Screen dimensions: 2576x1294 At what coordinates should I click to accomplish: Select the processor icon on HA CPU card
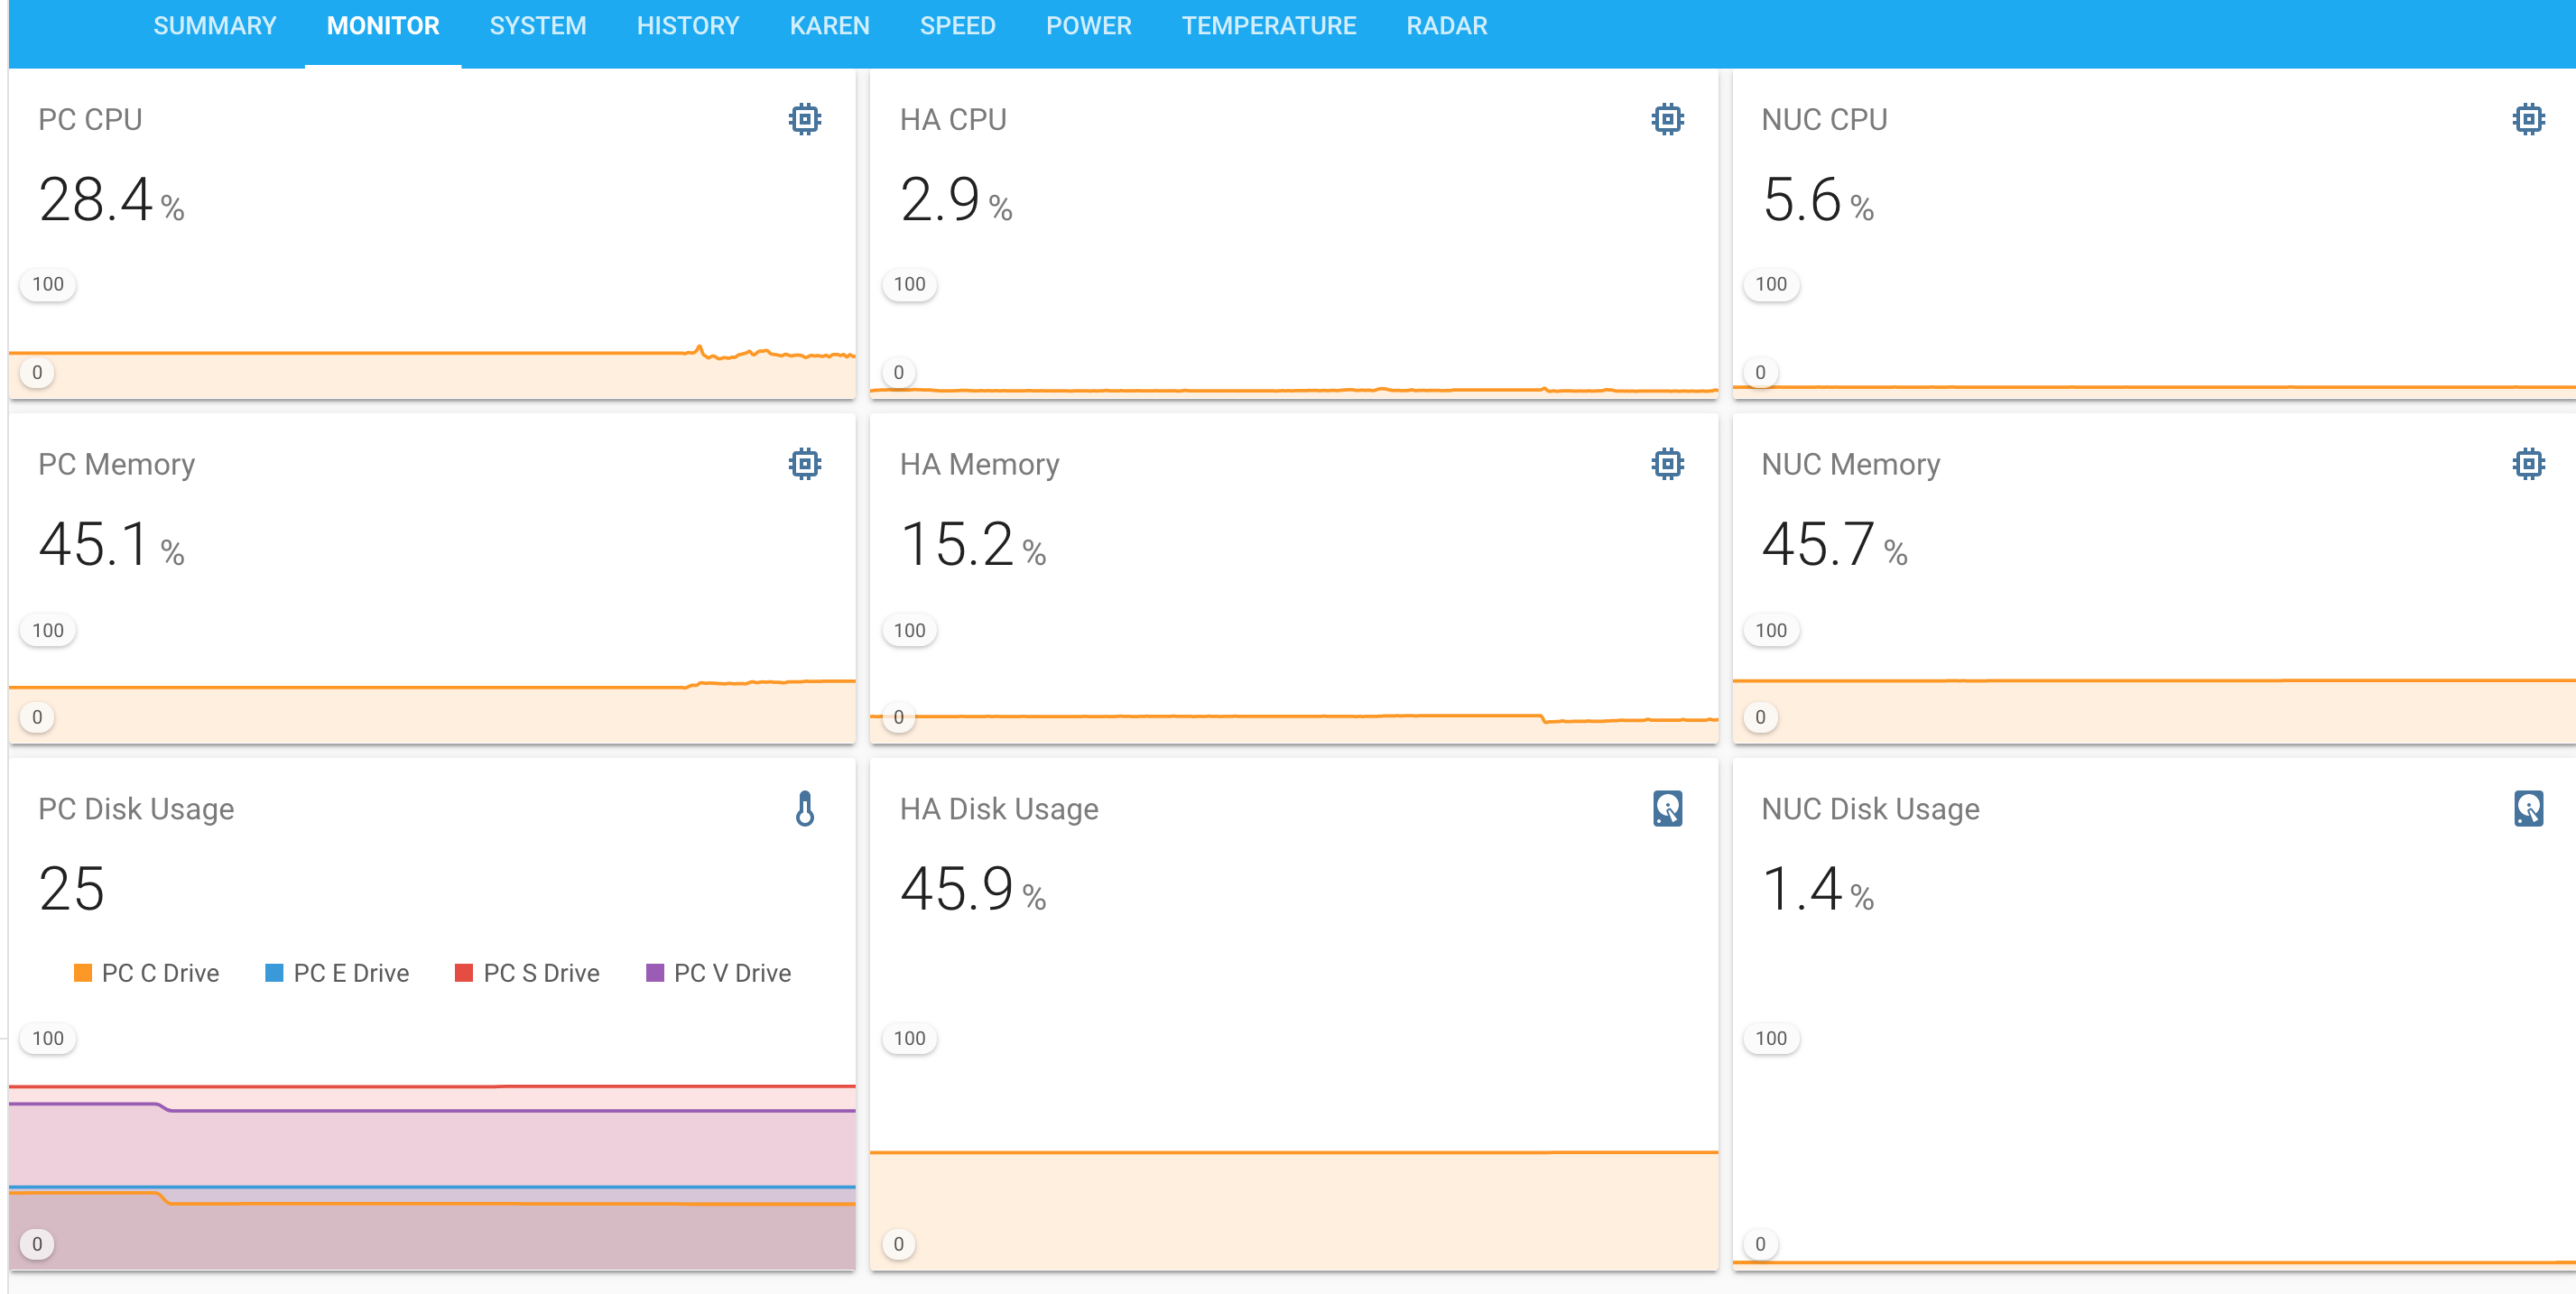[x=1667, y=117]
